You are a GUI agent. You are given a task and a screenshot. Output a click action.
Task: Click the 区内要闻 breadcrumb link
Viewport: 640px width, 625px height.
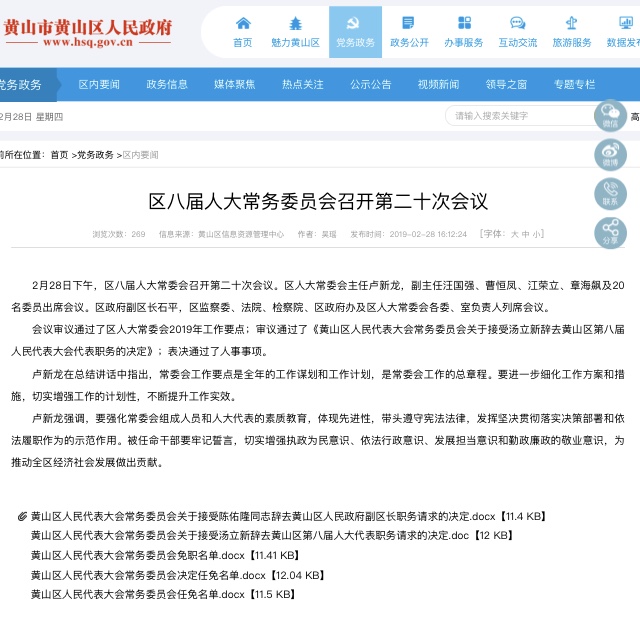(140, 155)
